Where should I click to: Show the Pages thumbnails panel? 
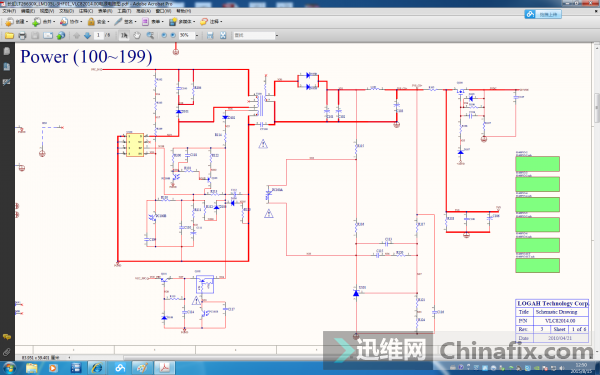[x=7, y=51]
